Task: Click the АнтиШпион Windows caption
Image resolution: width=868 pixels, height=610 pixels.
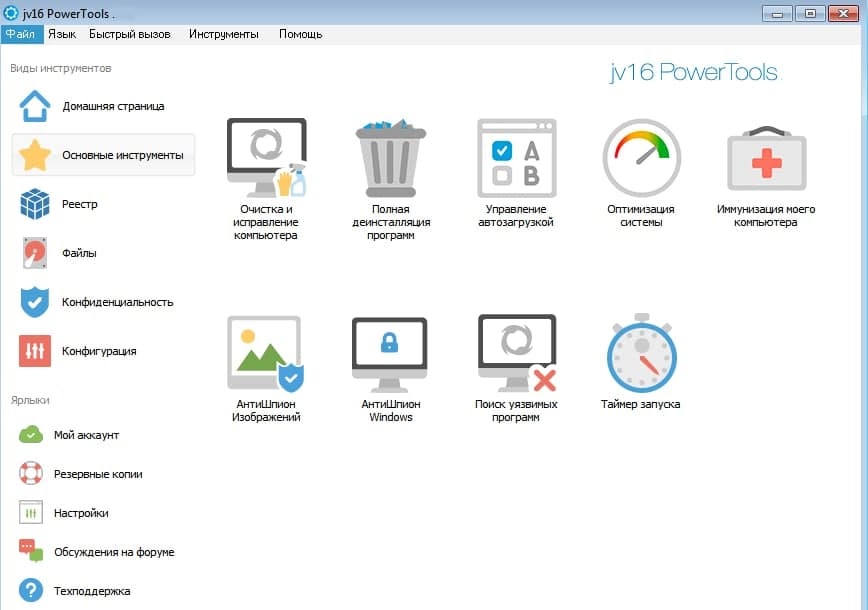Action: click(391, 411)
